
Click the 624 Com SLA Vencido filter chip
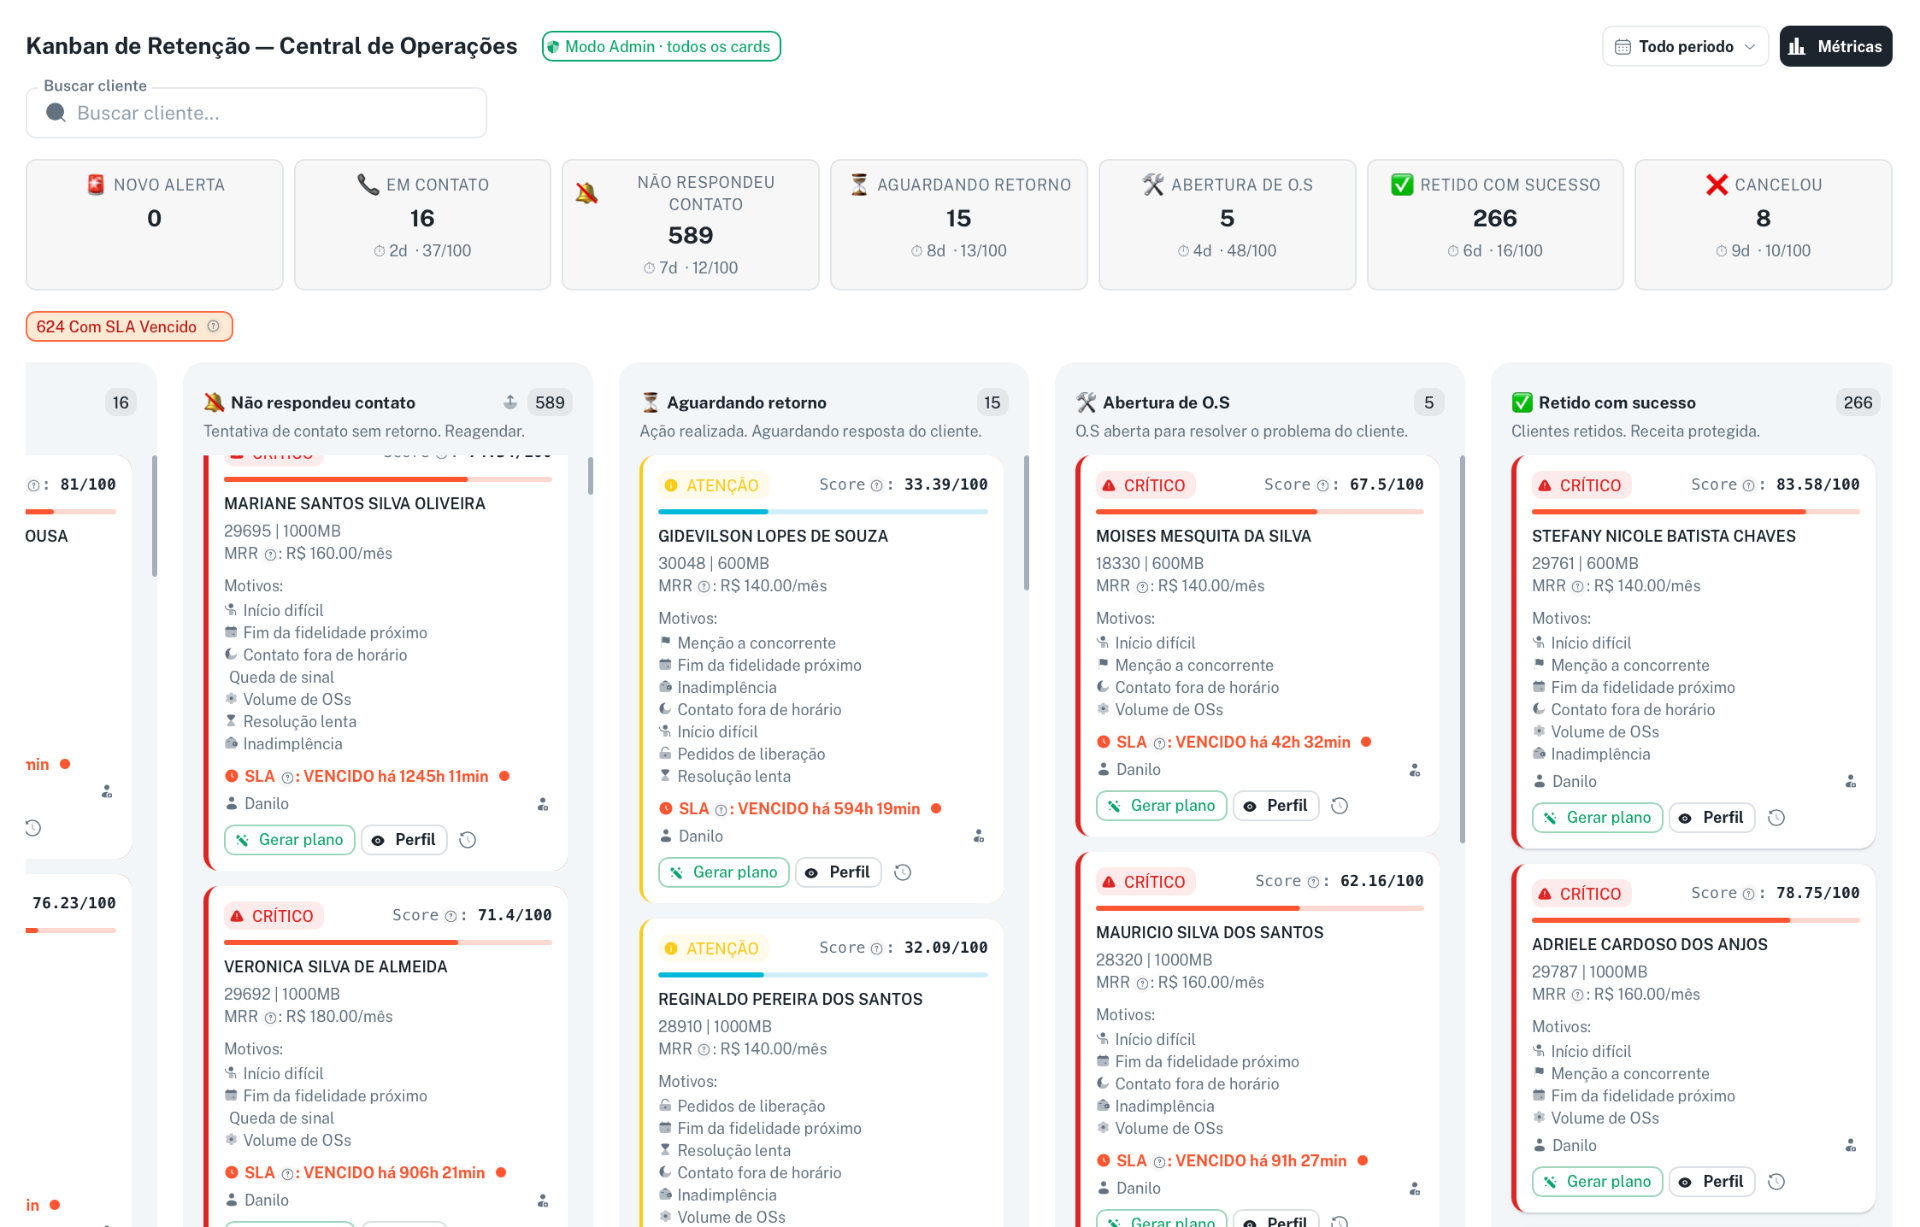[x=129, y=326]
